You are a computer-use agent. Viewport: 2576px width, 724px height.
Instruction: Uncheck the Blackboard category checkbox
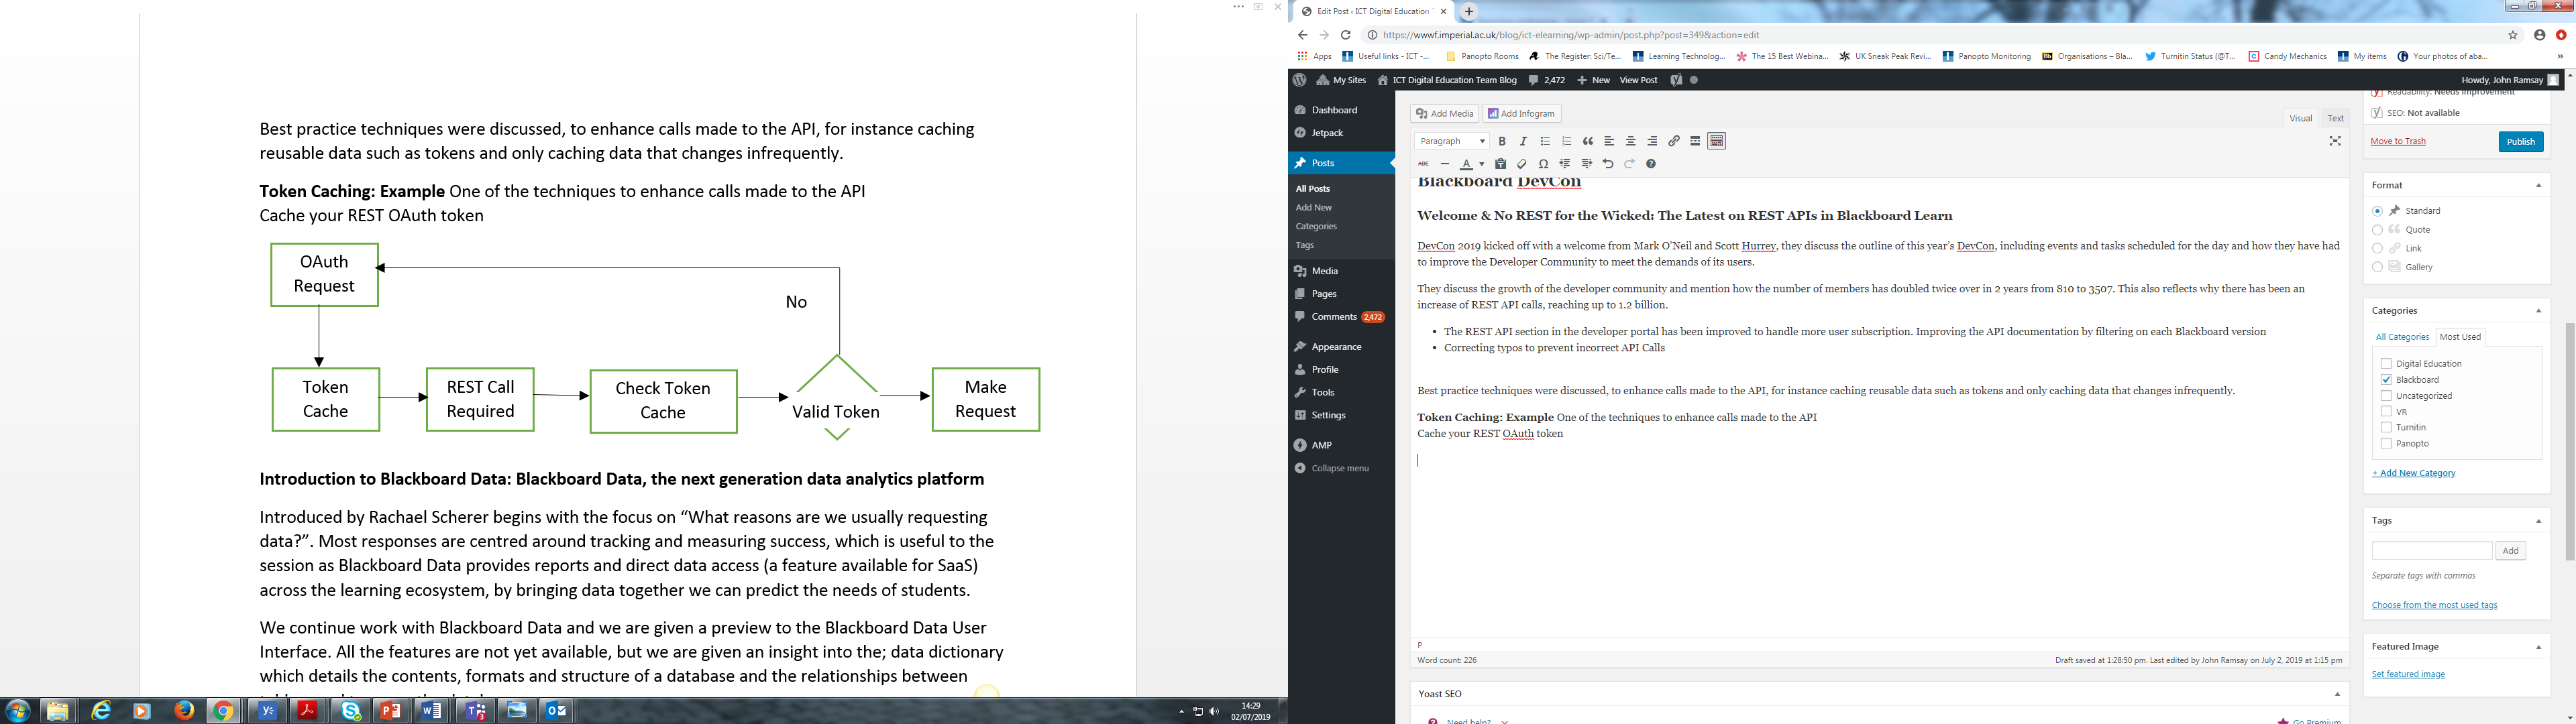(x=2386, y=380)
